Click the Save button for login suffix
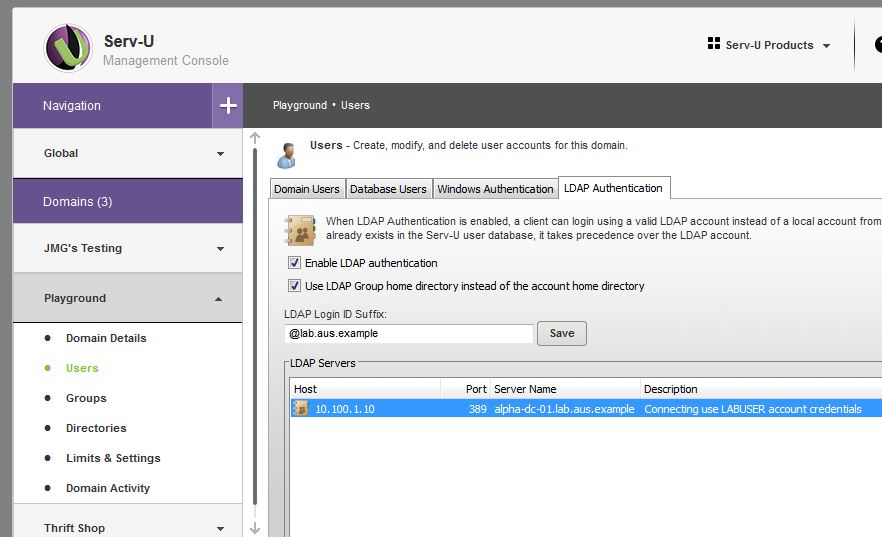This screenshot has height=537, width=882. [561, 333]
